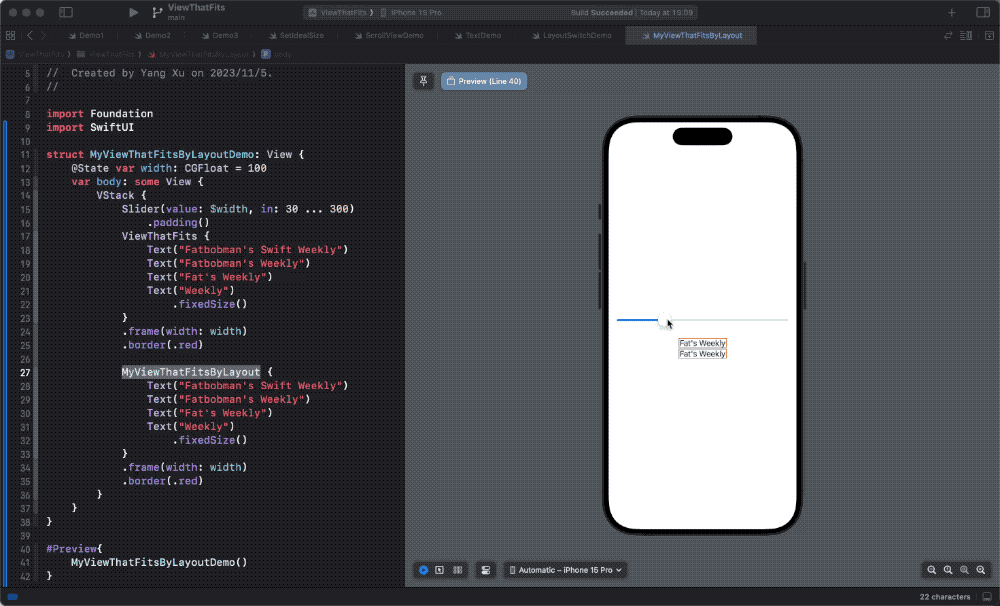Click the upper Fat's Weekly label in preview
The image size is (1000, 606).
pos(702,343)
